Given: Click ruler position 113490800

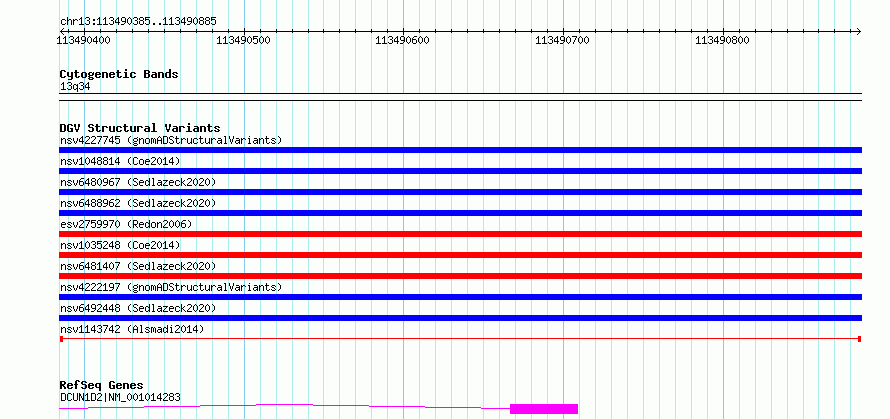Looking at the screenshot, I should (x=723, y=40).
